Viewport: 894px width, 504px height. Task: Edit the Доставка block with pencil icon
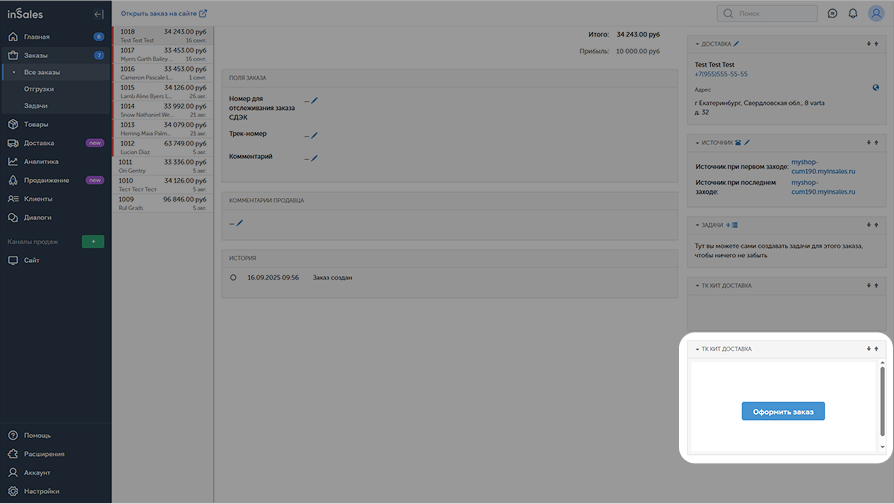(737, 44)
